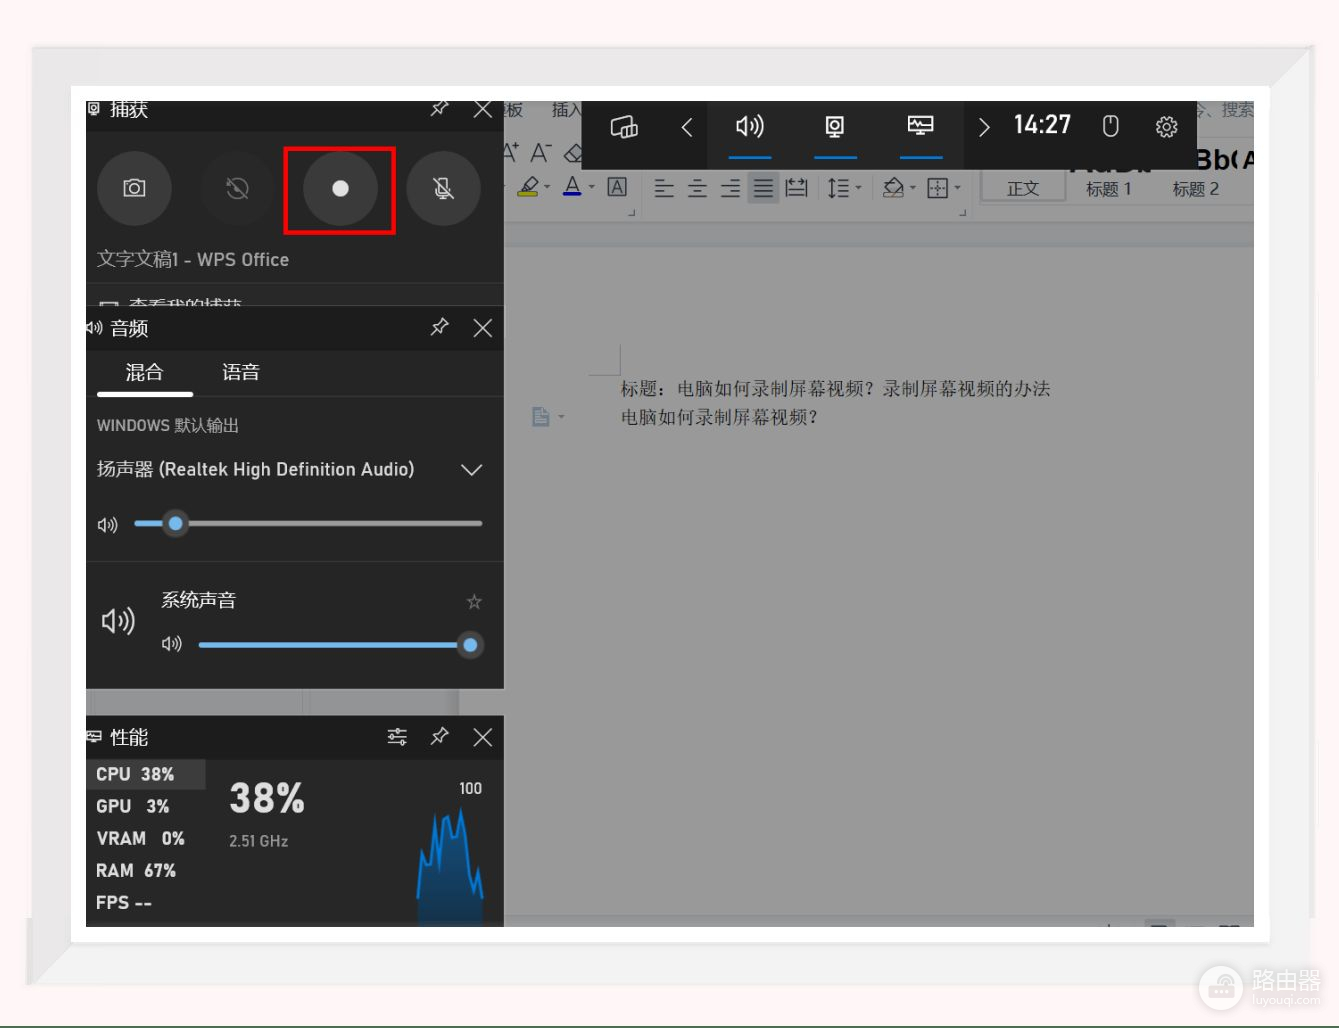Apply the 正文 style
The image size is (1339, 1028).
1022,189
